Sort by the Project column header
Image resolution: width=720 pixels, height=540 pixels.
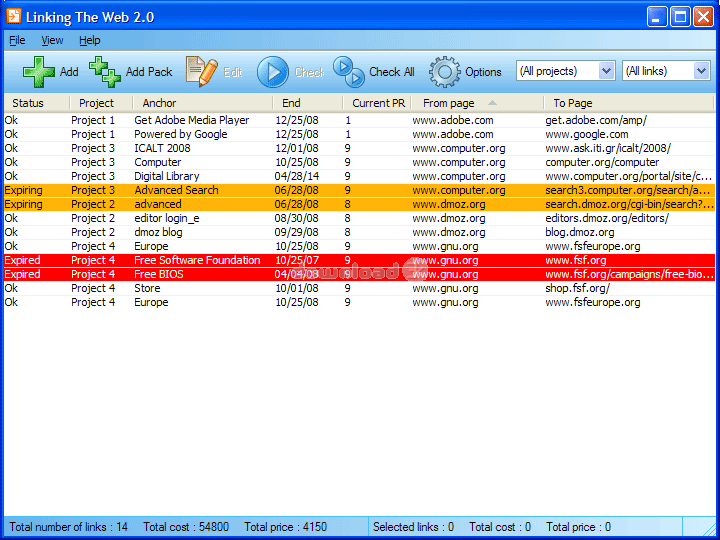101,103
